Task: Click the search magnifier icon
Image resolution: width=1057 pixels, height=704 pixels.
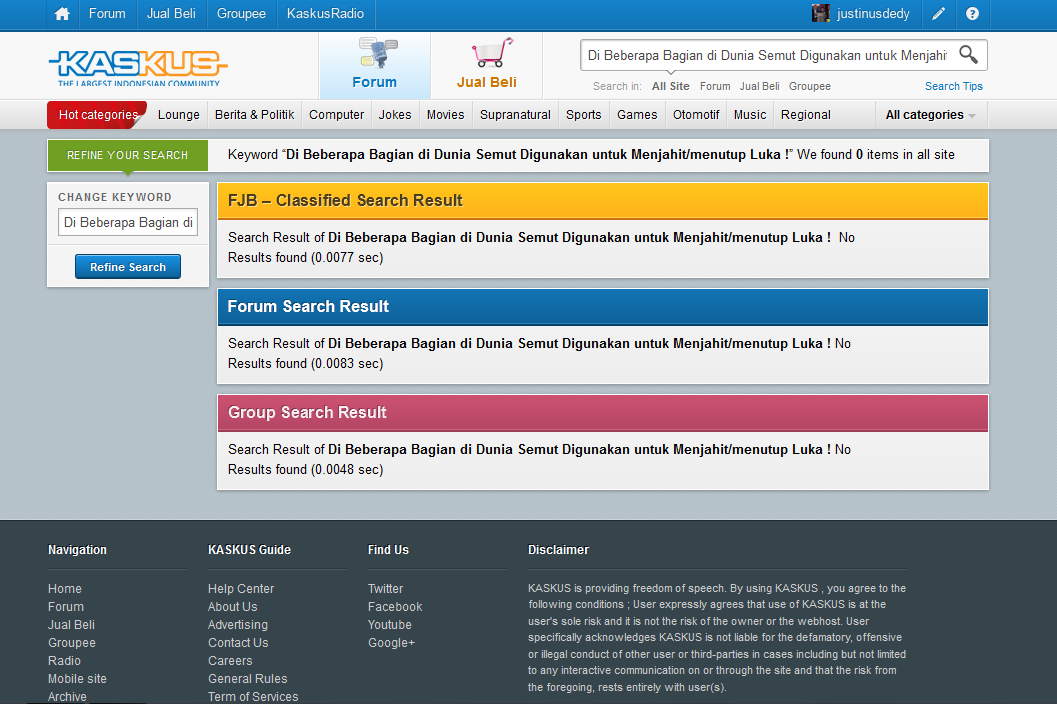Action: point(968,55)
